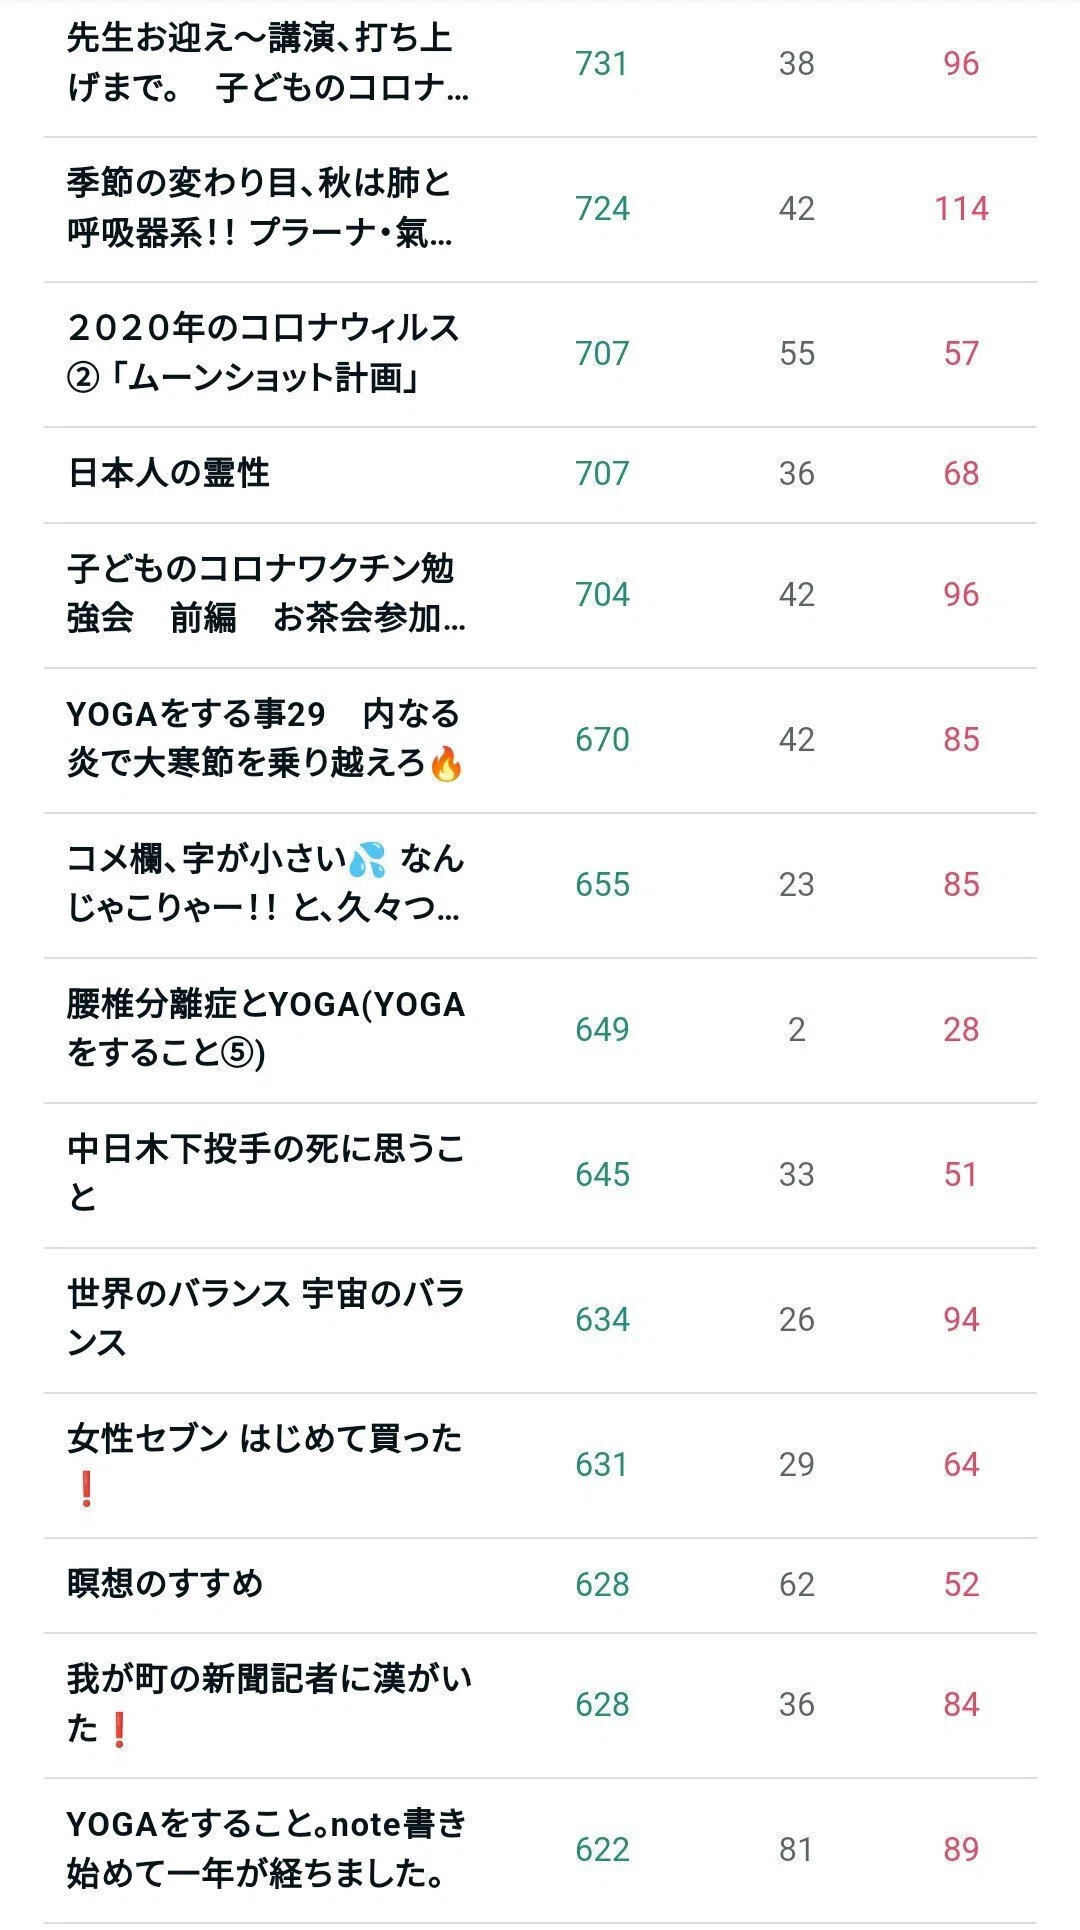
Task: Click the 649 view count number
Action: (x=602, y=1029)
